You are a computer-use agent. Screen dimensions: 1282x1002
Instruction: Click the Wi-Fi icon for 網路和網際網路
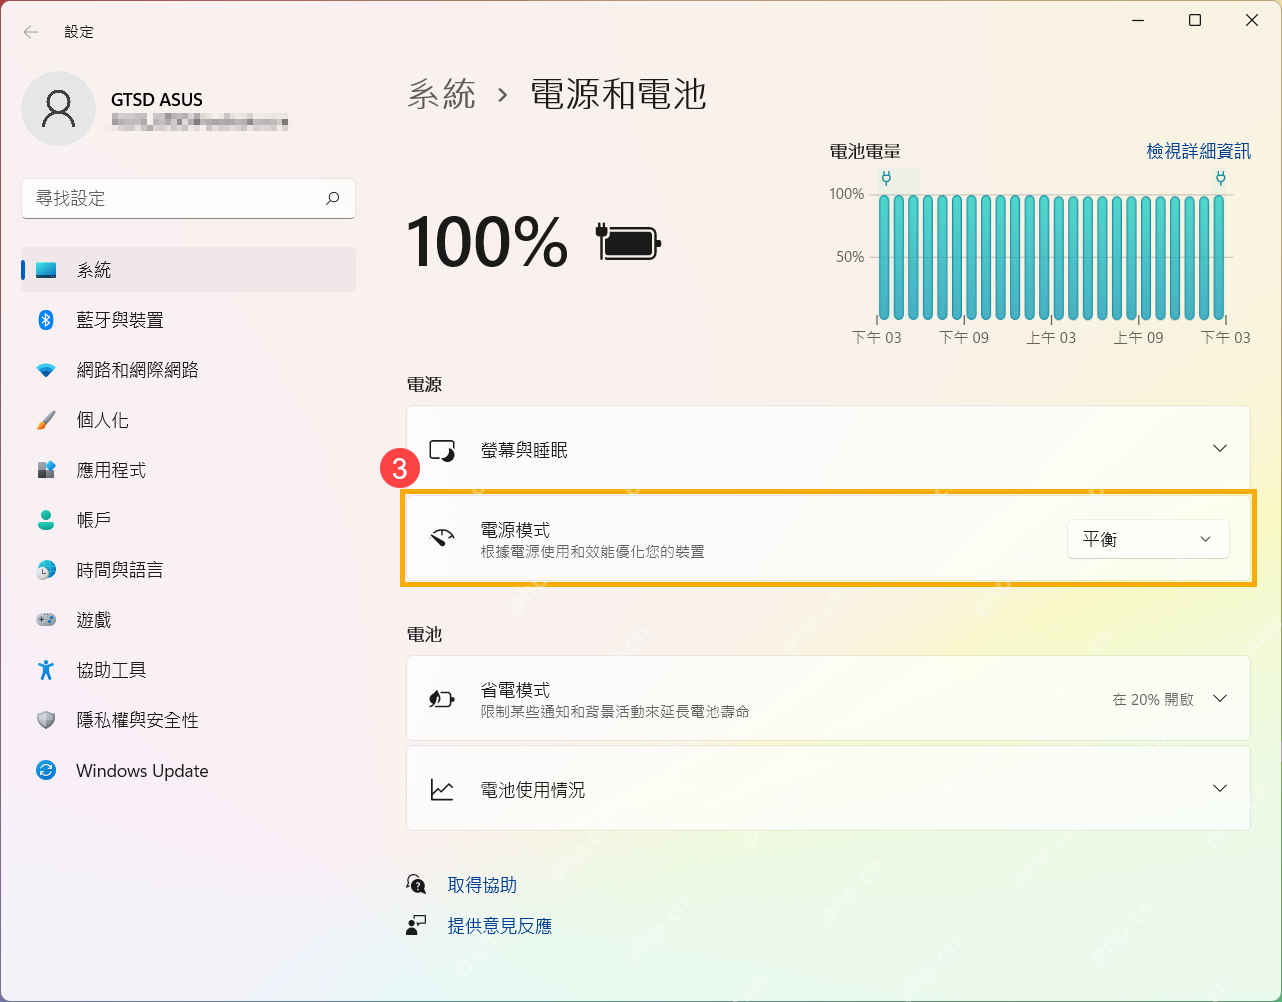click(x=46, y=370)
